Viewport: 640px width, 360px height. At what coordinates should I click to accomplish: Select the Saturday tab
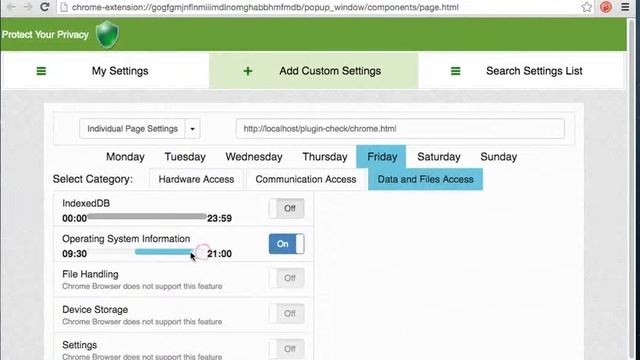tap(439, 157)
